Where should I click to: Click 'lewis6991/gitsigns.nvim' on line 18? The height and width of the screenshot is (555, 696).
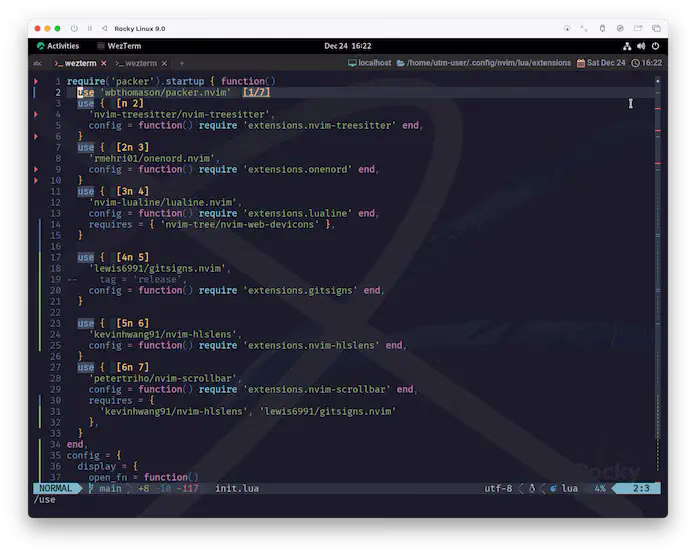(x=157, y=269)
